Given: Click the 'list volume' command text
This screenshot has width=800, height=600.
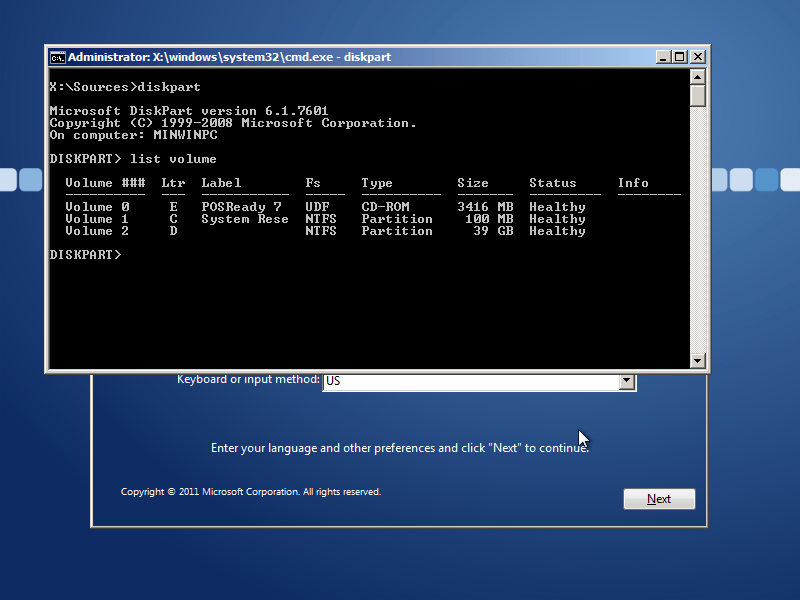Looking at the screenshot, I should (x=173, y=159).
